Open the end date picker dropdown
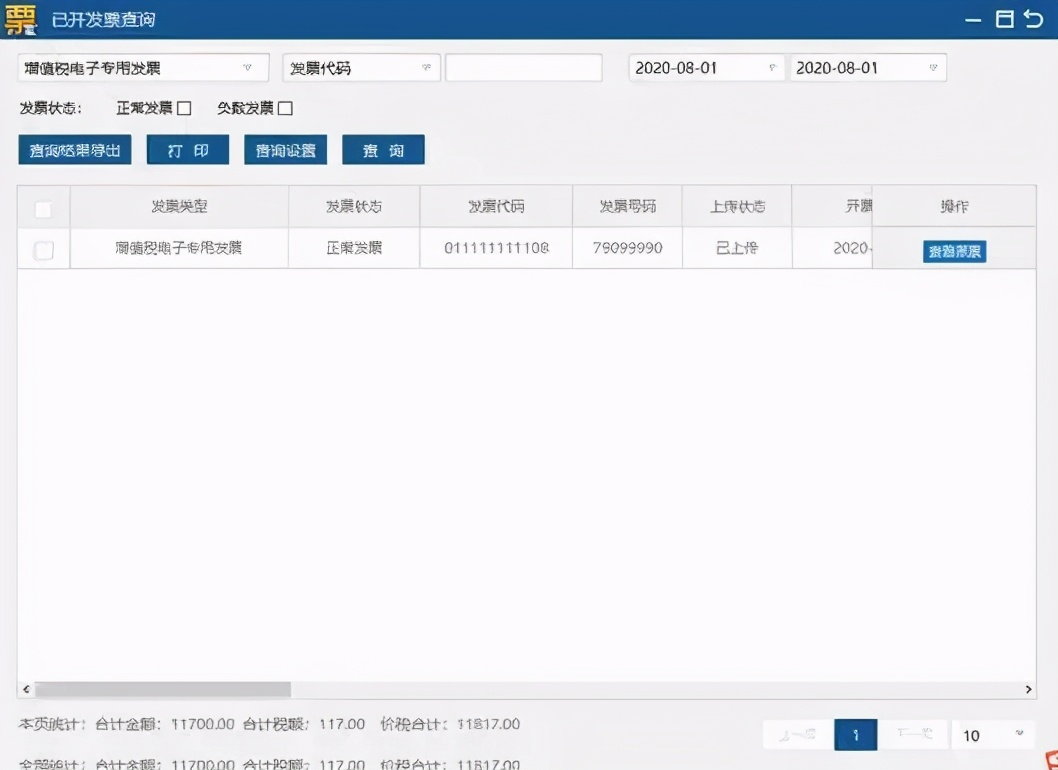 click(868, 67)
